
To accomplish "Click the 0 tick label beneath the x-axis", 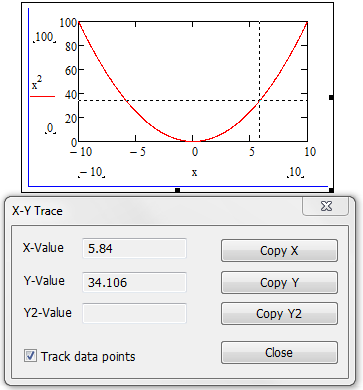I will click(x=195, y=152).
